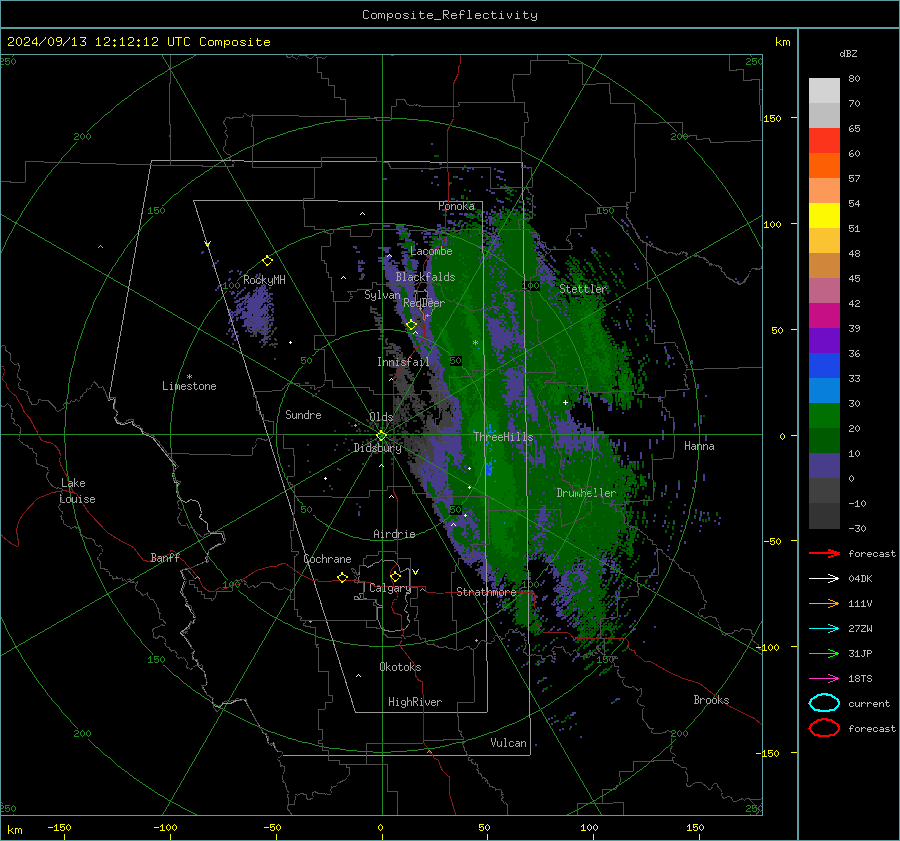Click the red forecast ellipse in legend
900x841 pixels.
(824, 728)
